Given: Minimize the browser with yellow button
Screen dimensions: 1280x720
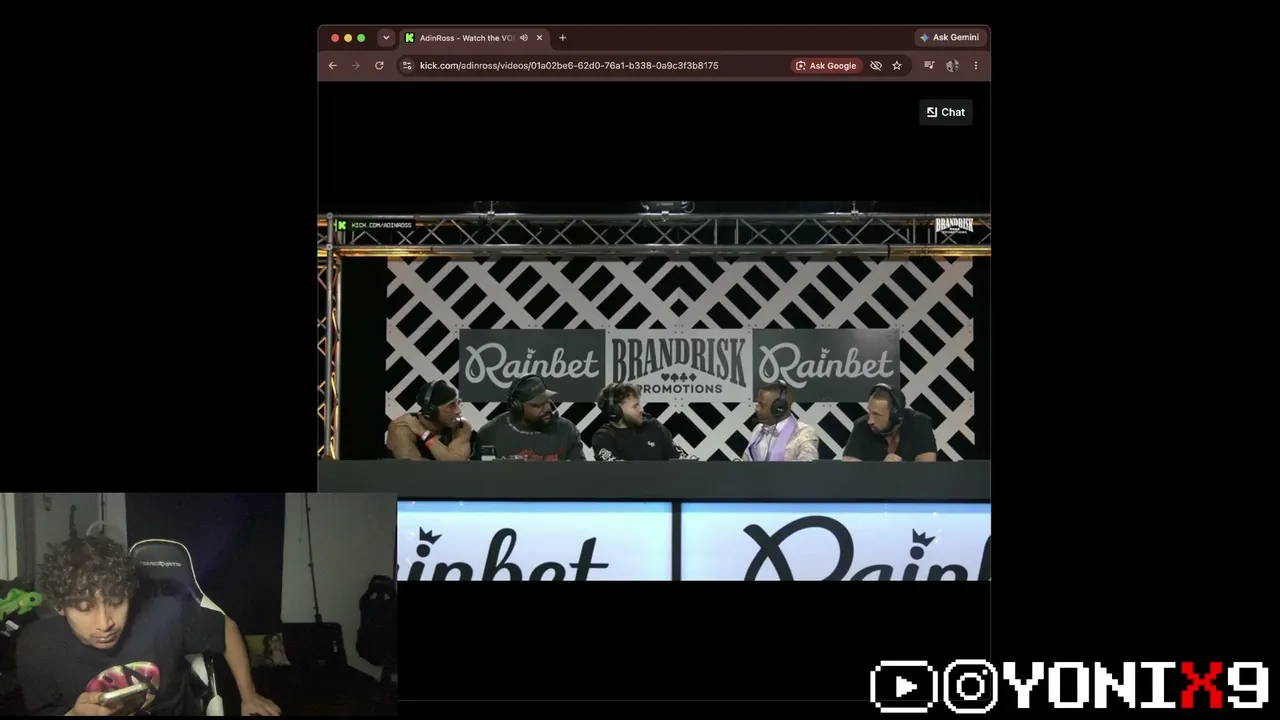Looking at the screenshot, I should tap(348, 38).
